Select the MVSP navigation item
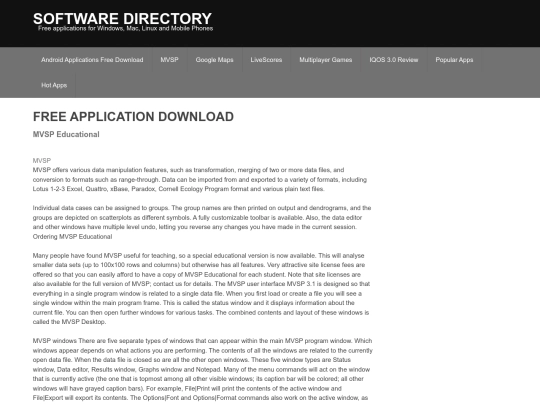The width and height of the screenshot is (540, 405). [169, 60]
